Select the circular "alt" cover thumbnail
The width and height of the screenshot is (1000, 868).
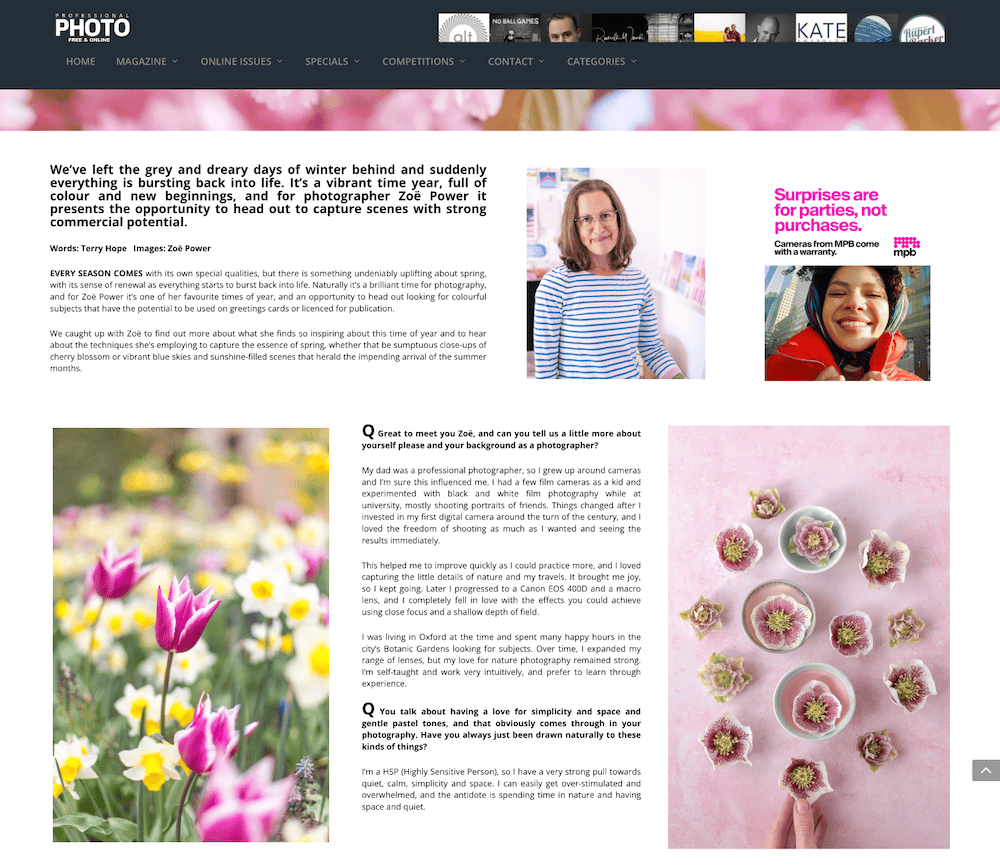click(462, 26)
